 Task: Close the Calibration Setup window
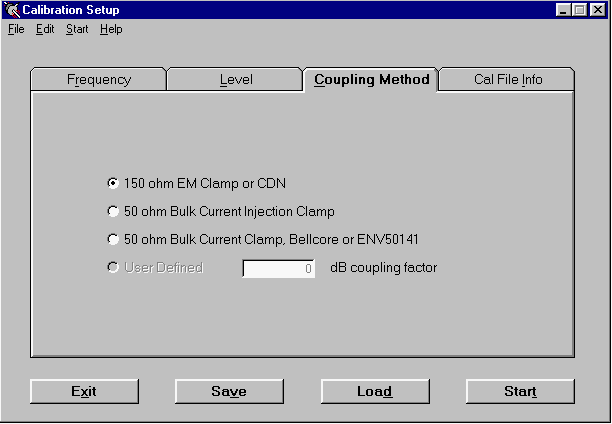coord(599,10)
